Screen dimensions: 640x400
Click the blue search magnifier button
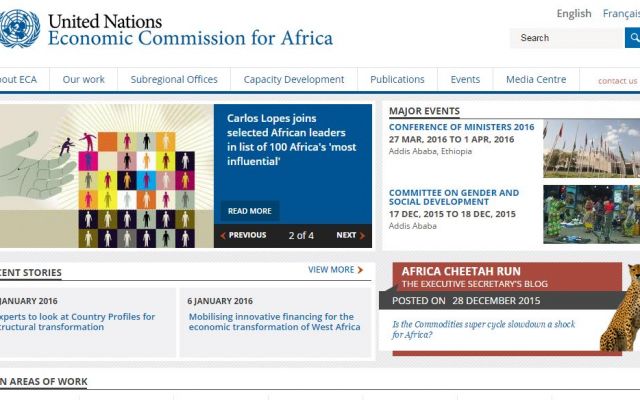tap(633, 38)
